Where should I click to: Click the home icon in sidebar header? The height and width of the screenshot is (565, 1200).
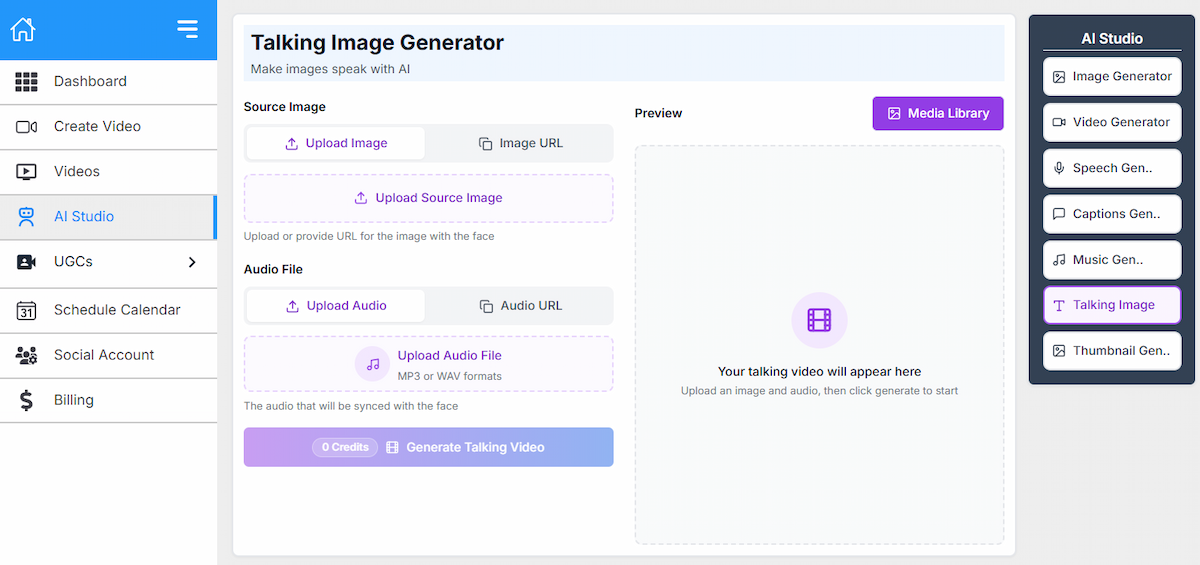click(x=23, y=29)
